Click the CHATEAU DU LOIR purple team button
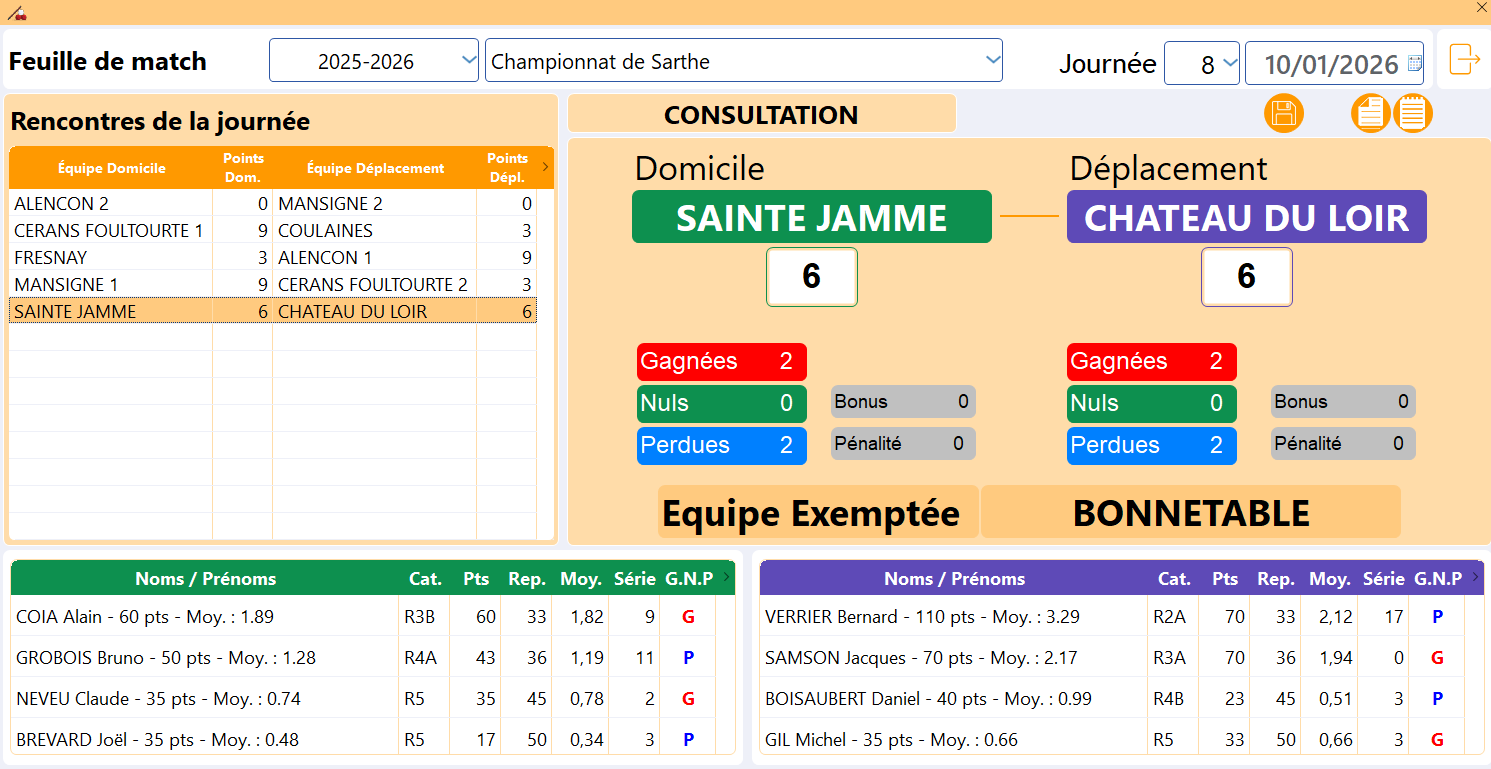This screenshot has height=769, width=1491. click(1246, 218)
